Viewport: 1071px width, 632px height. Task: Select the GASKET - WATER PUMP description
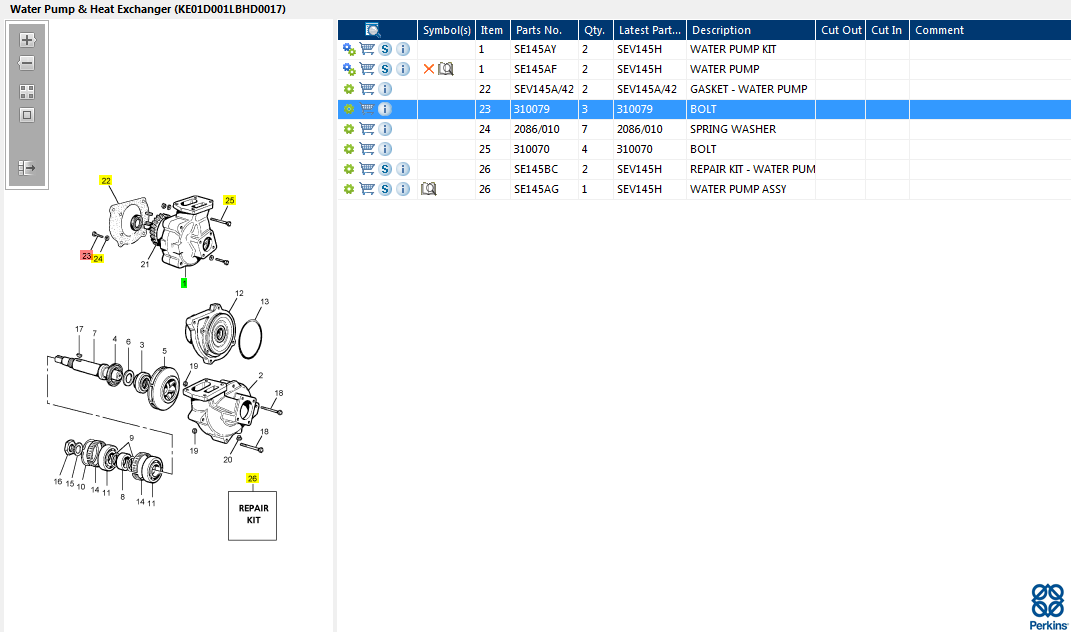751,89
